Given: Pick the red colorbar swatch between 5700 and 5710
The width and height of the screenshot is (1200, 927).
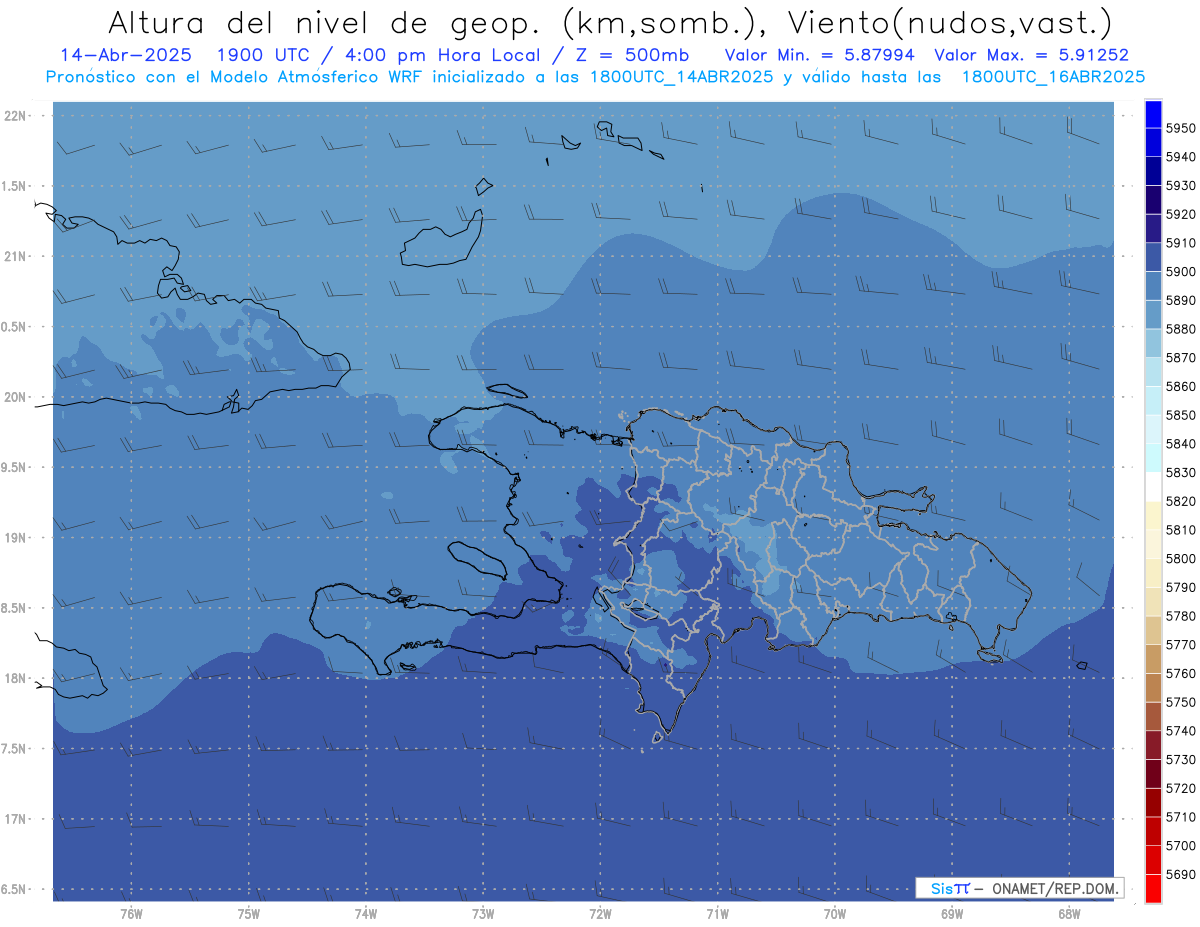Looking at the screenshot, I should [1153, 831].
